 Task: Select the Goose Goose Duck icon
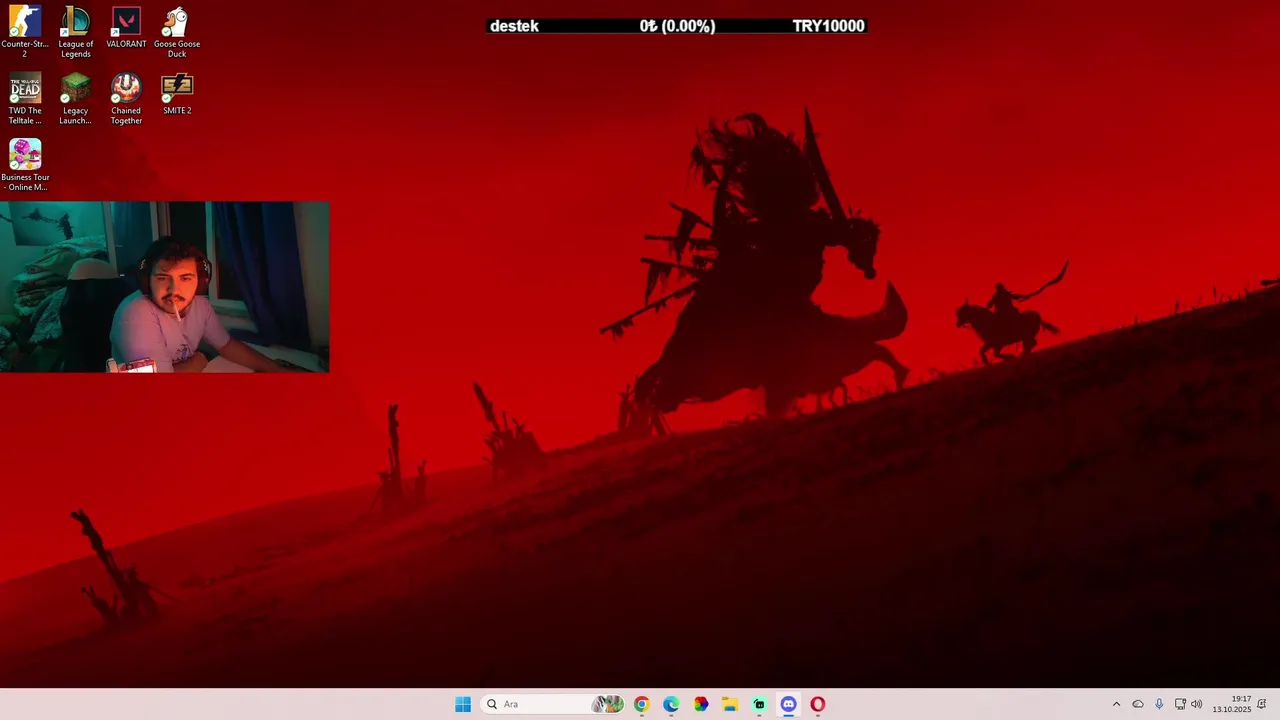coord(177,32)
